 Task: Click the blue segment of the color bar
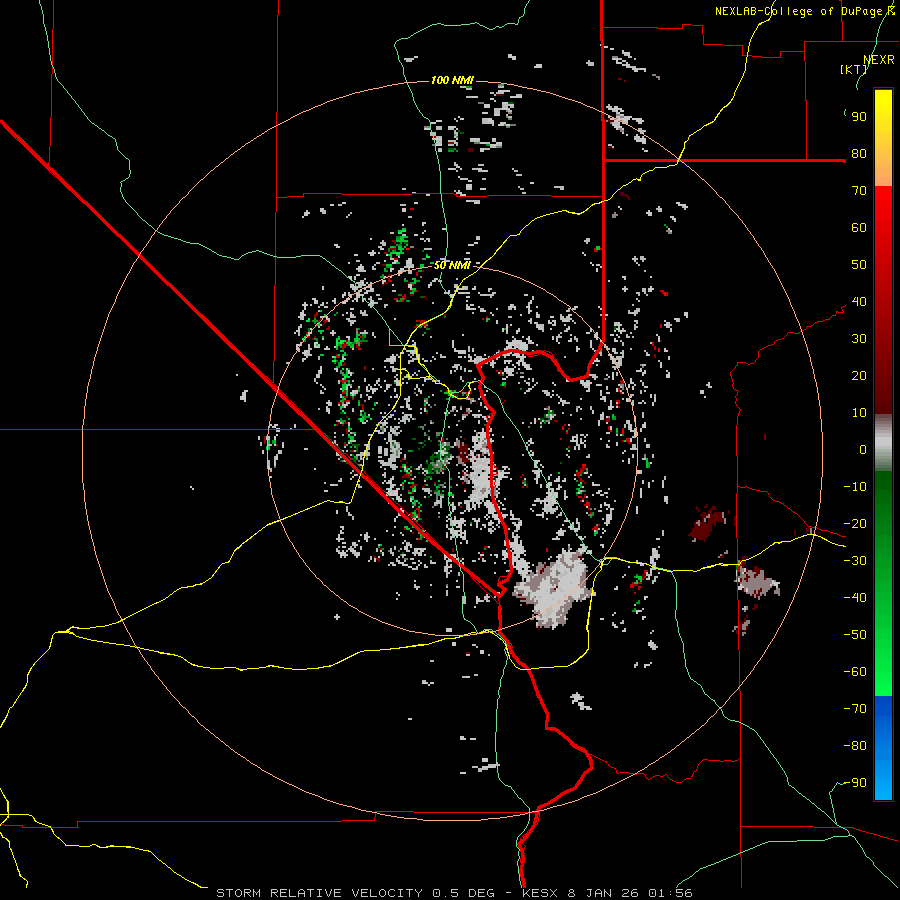coord(883,748)
